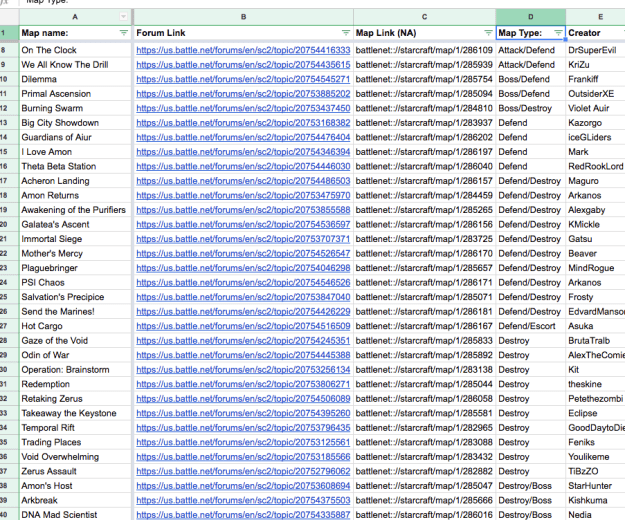Open forum link for Zerus Assault
625x520 pixels.
pyautogui.click(x=243, y=471)
